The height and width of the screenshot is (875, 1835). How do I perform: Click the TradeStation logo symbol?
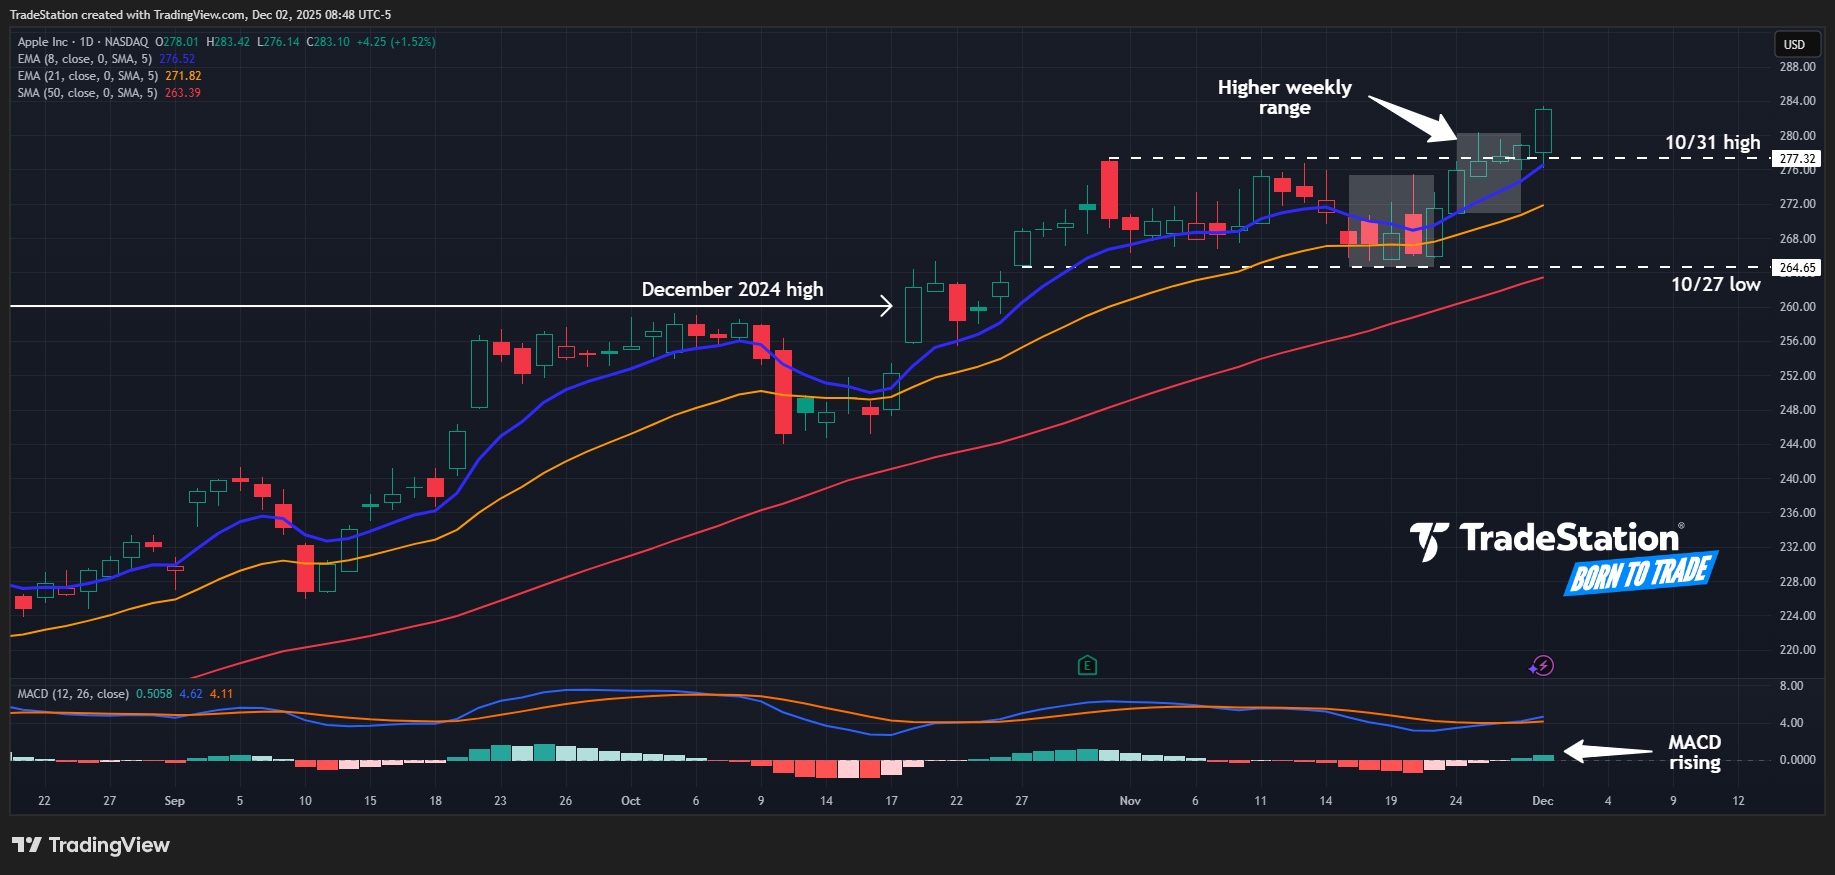(x=1429, y=541)
